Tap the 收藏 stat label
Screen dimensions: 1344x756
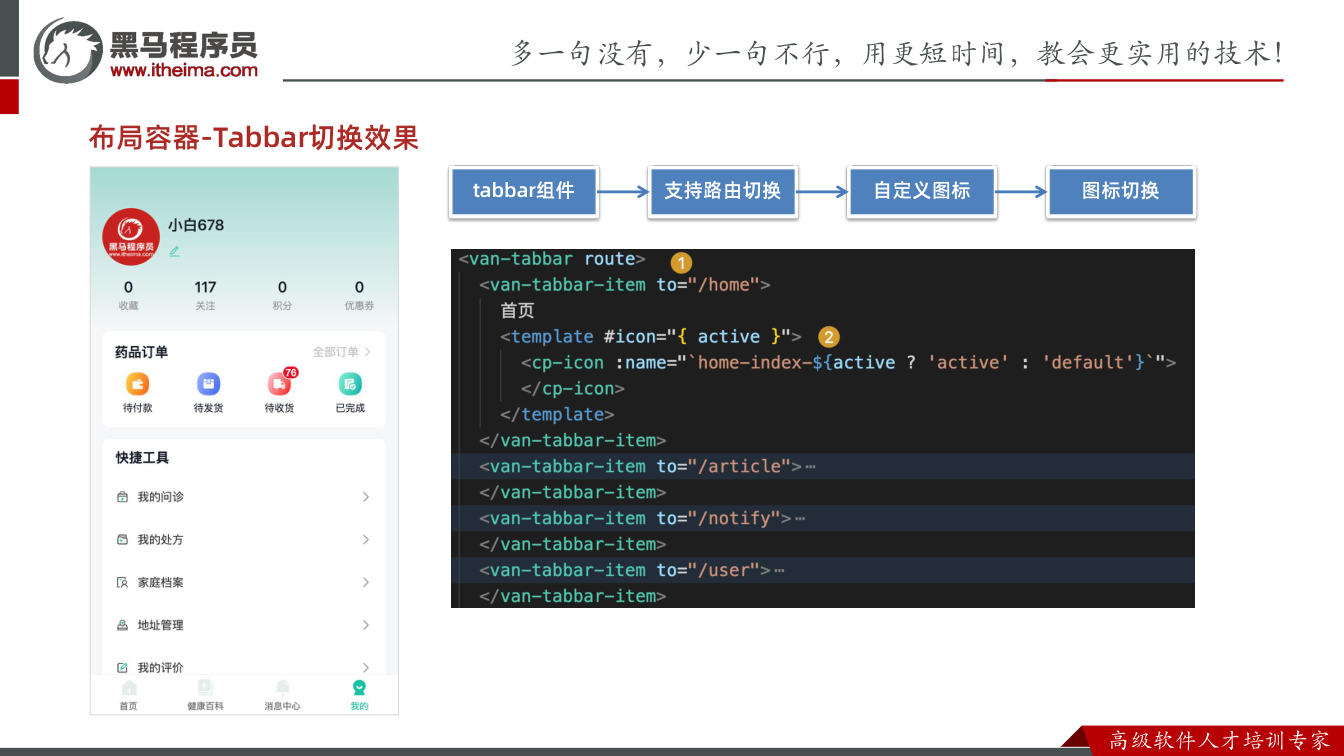click(128, 306)
